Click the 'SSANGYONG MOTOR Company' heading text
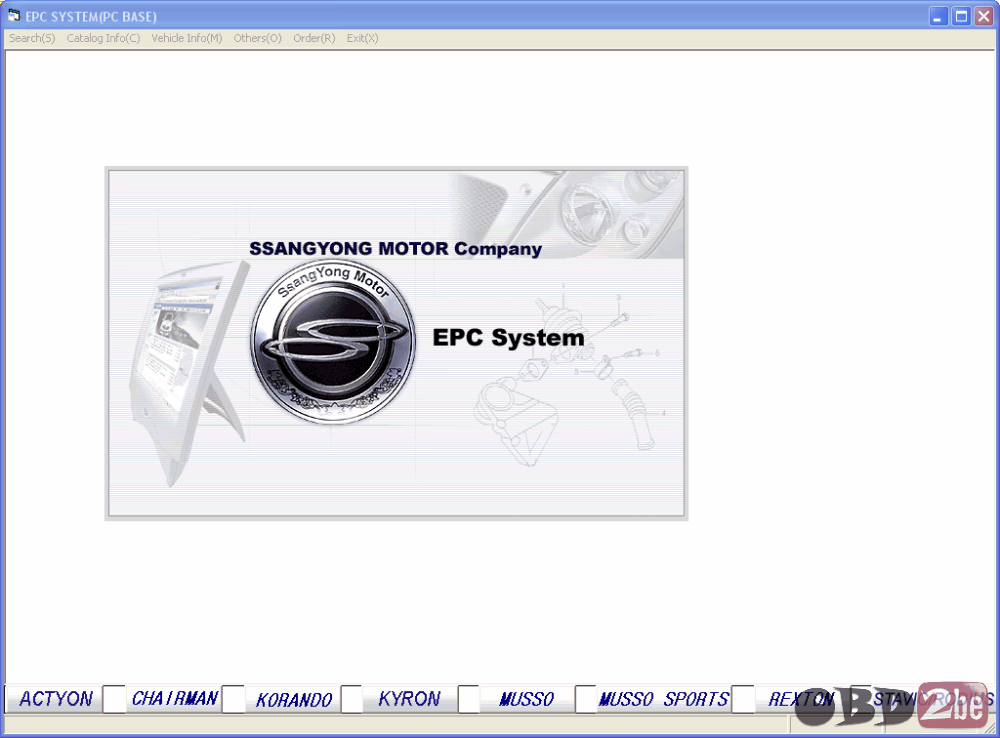This screenshot has width=1000, height=738. [x=395, y=249]
